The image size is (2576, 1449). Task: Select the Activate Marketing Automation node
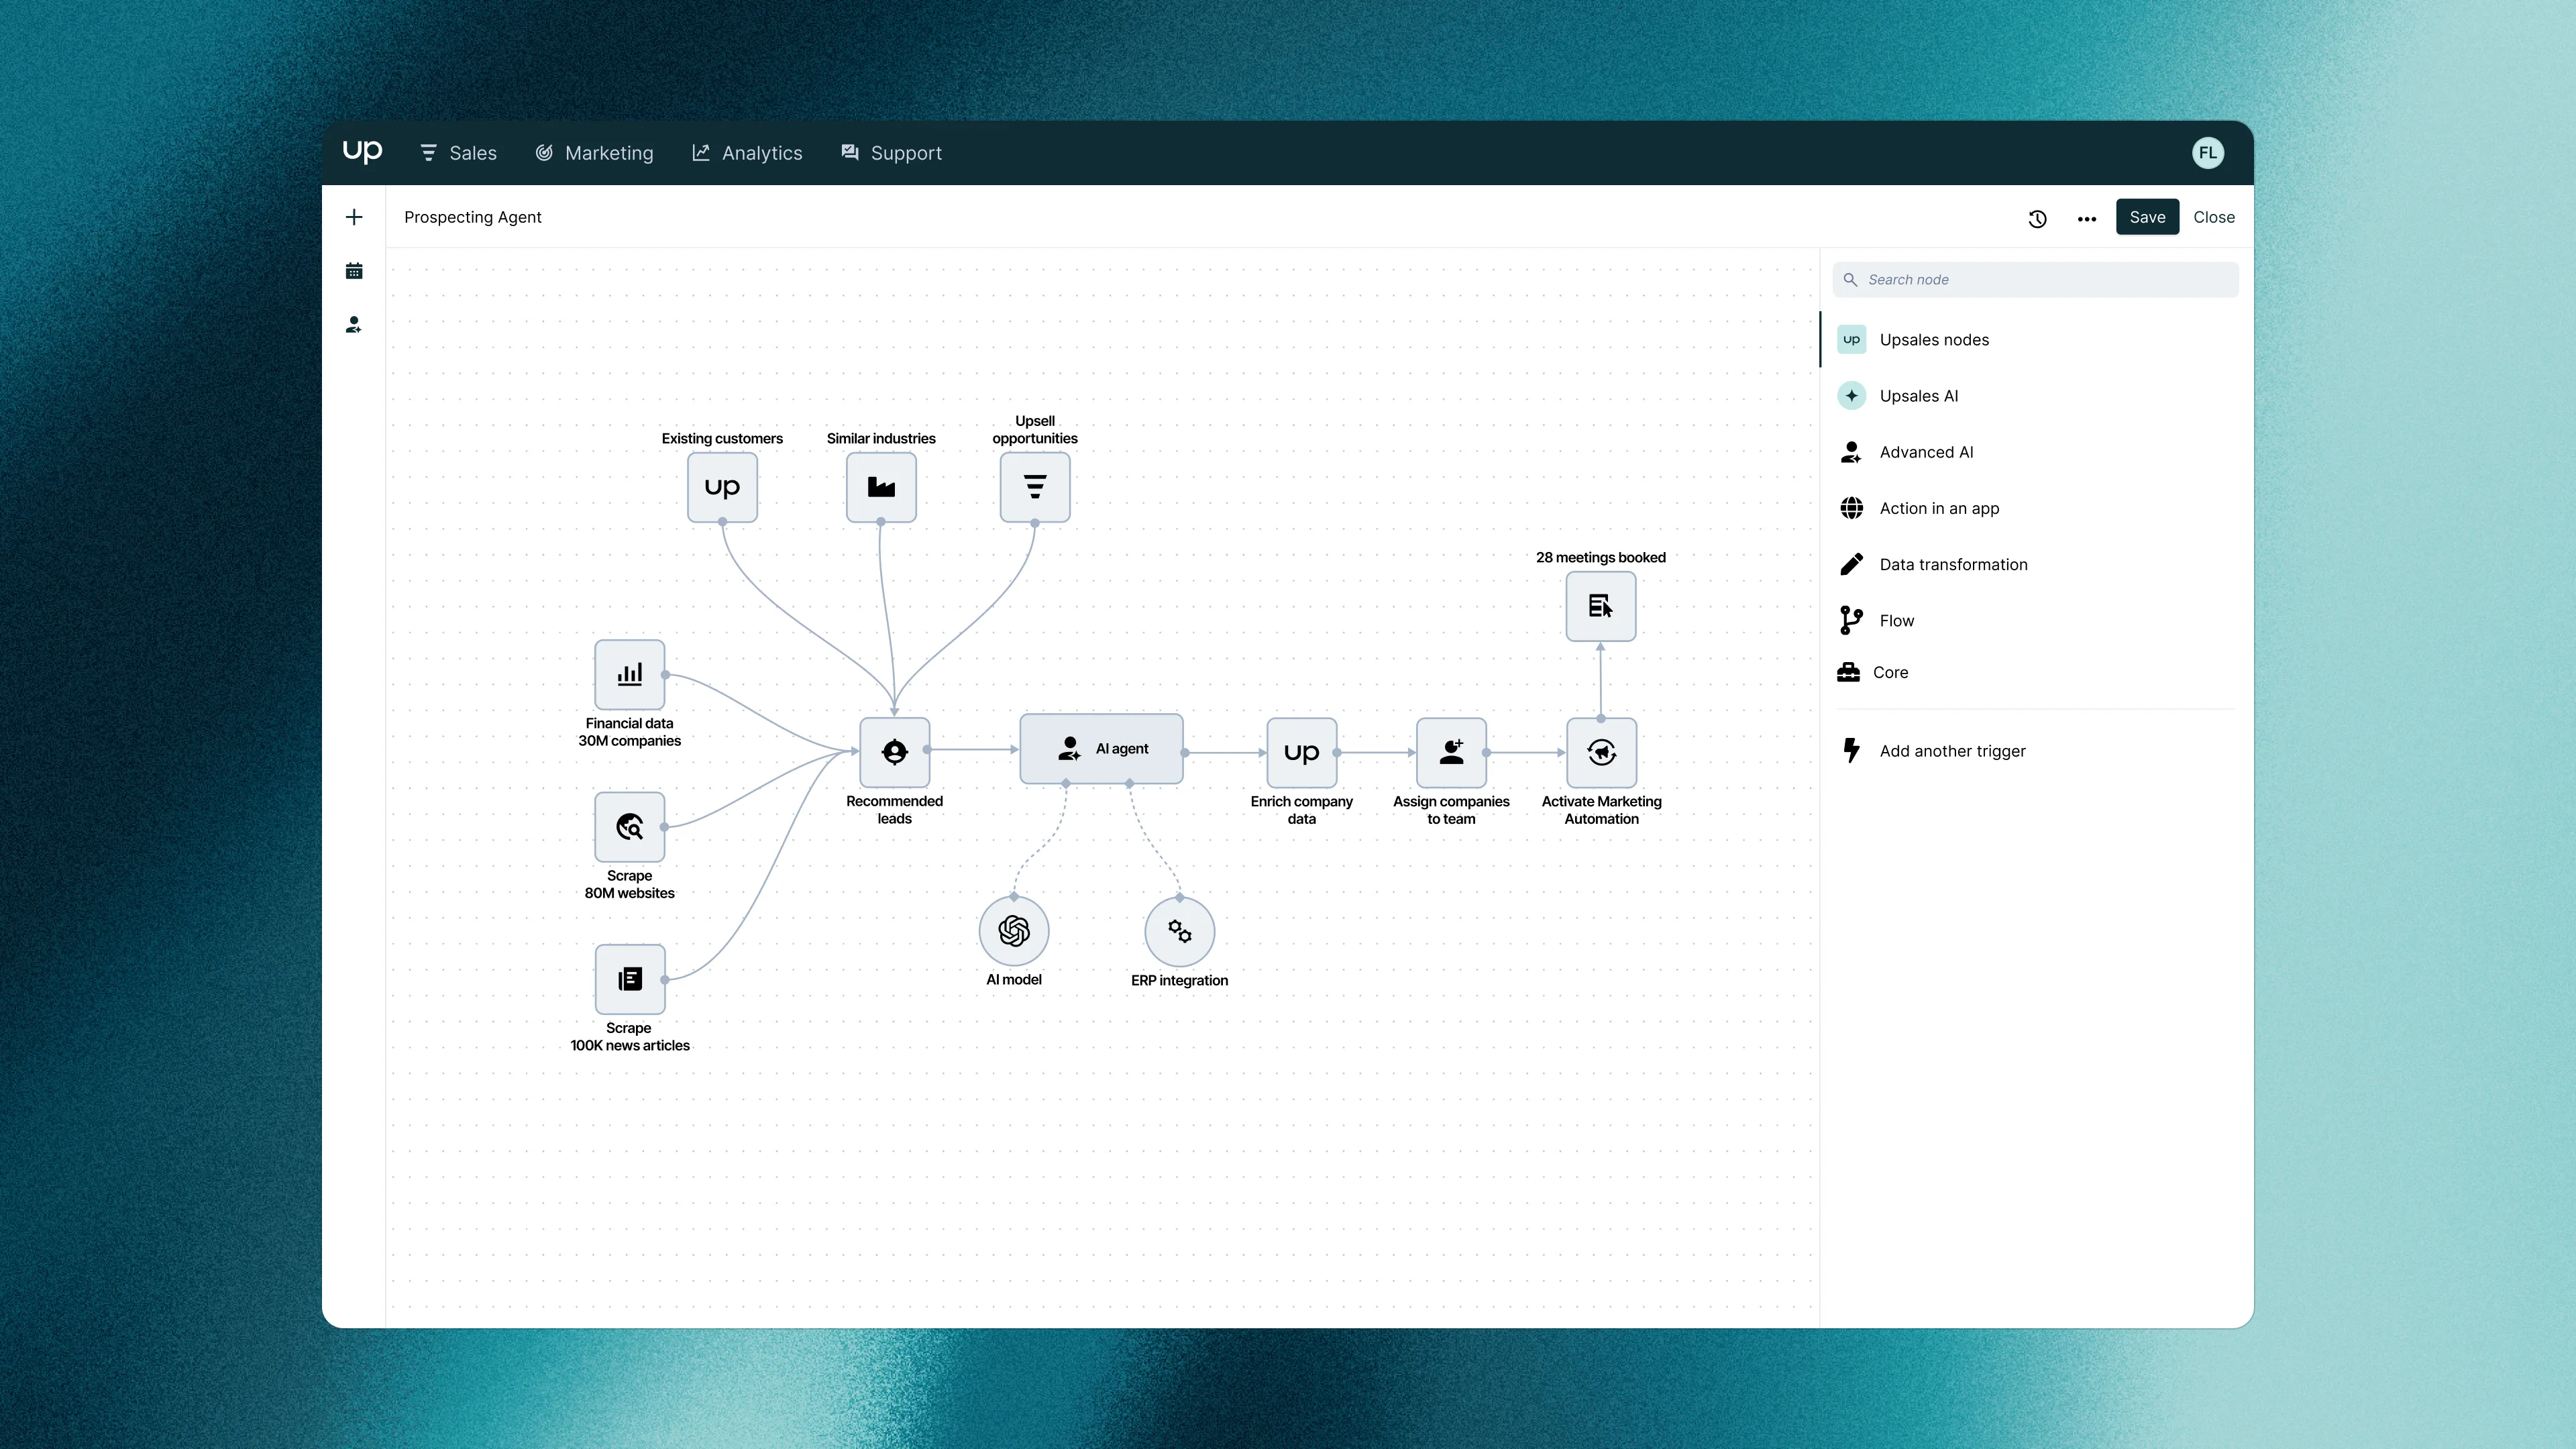pyautogui.click(x=1601, y=752)
